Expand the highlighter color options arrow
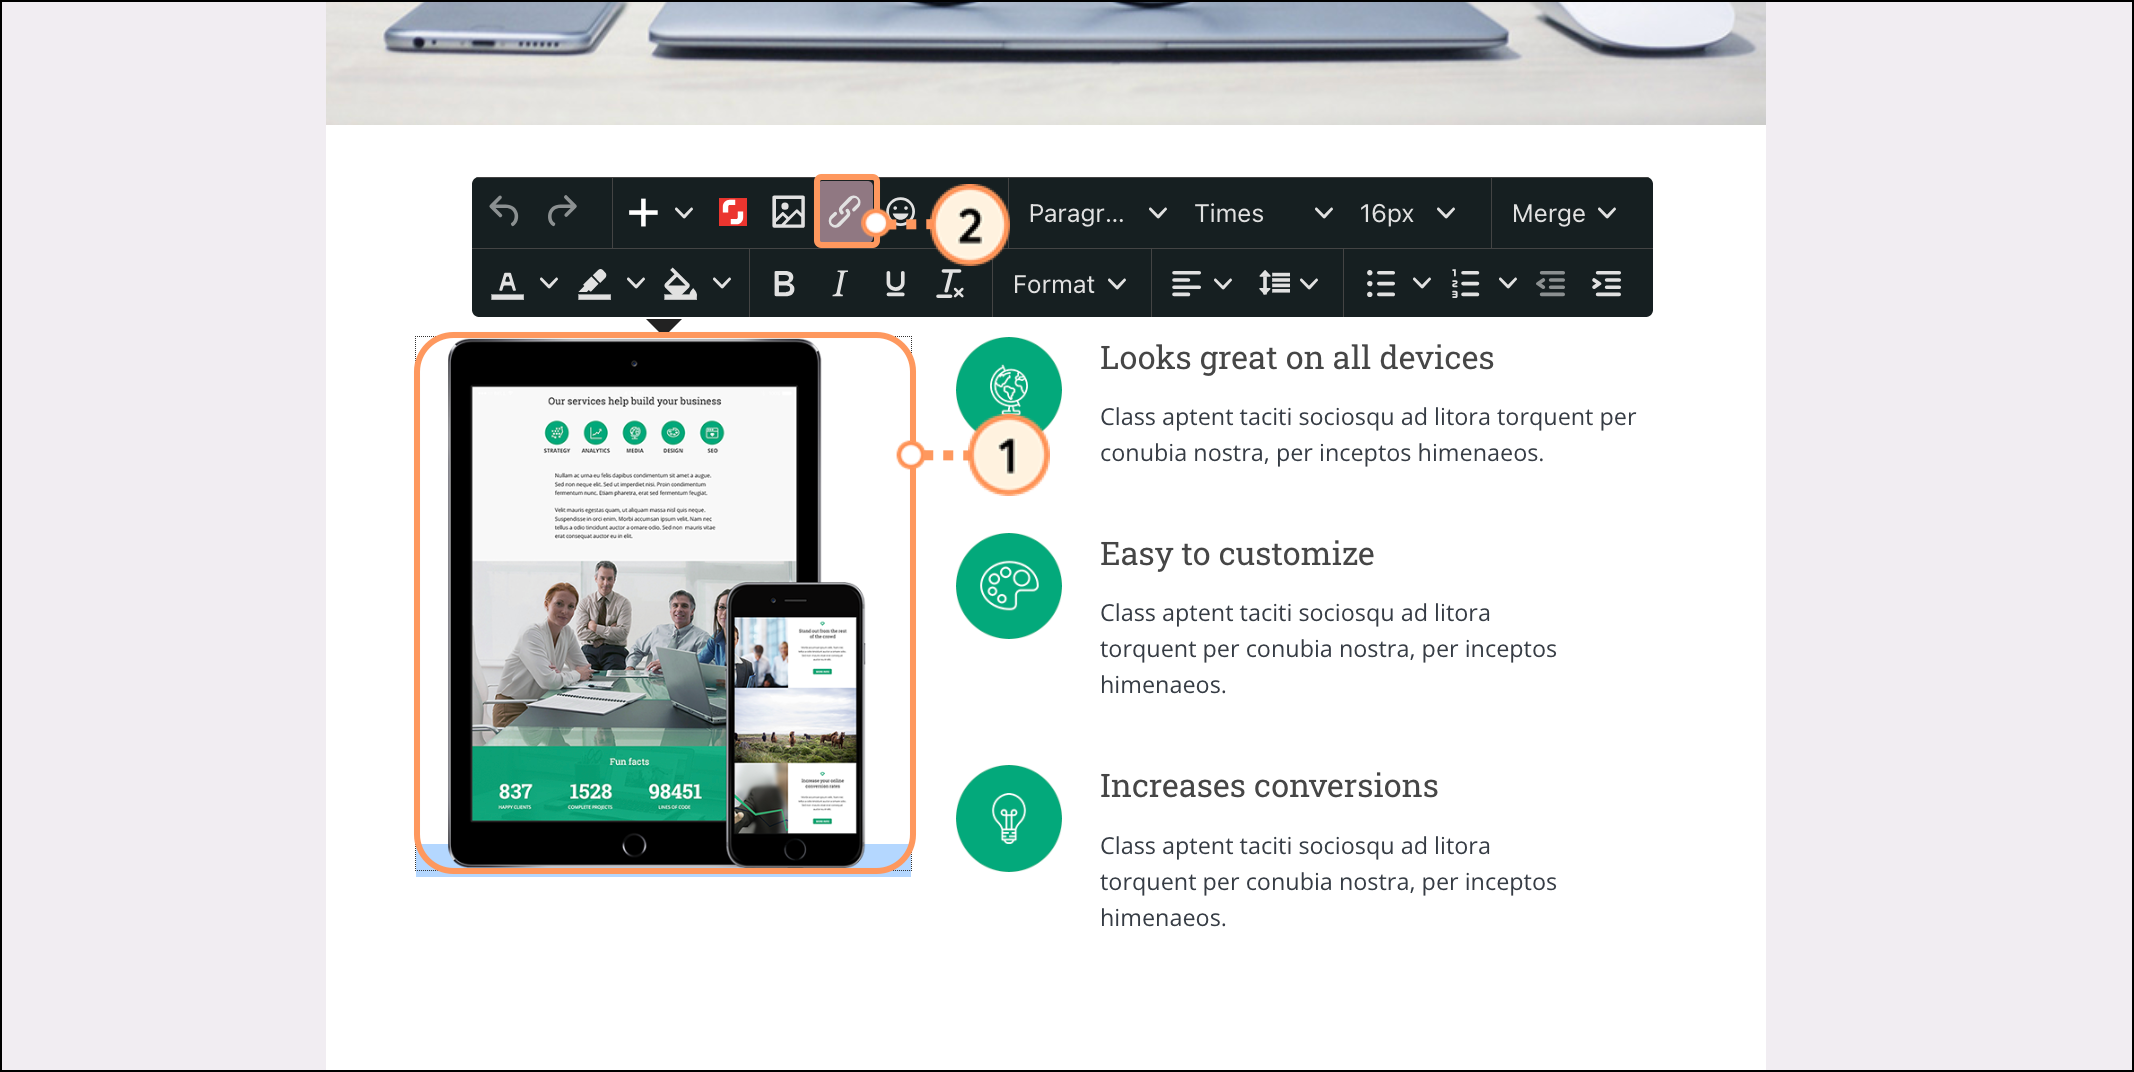 click(636, 283)
